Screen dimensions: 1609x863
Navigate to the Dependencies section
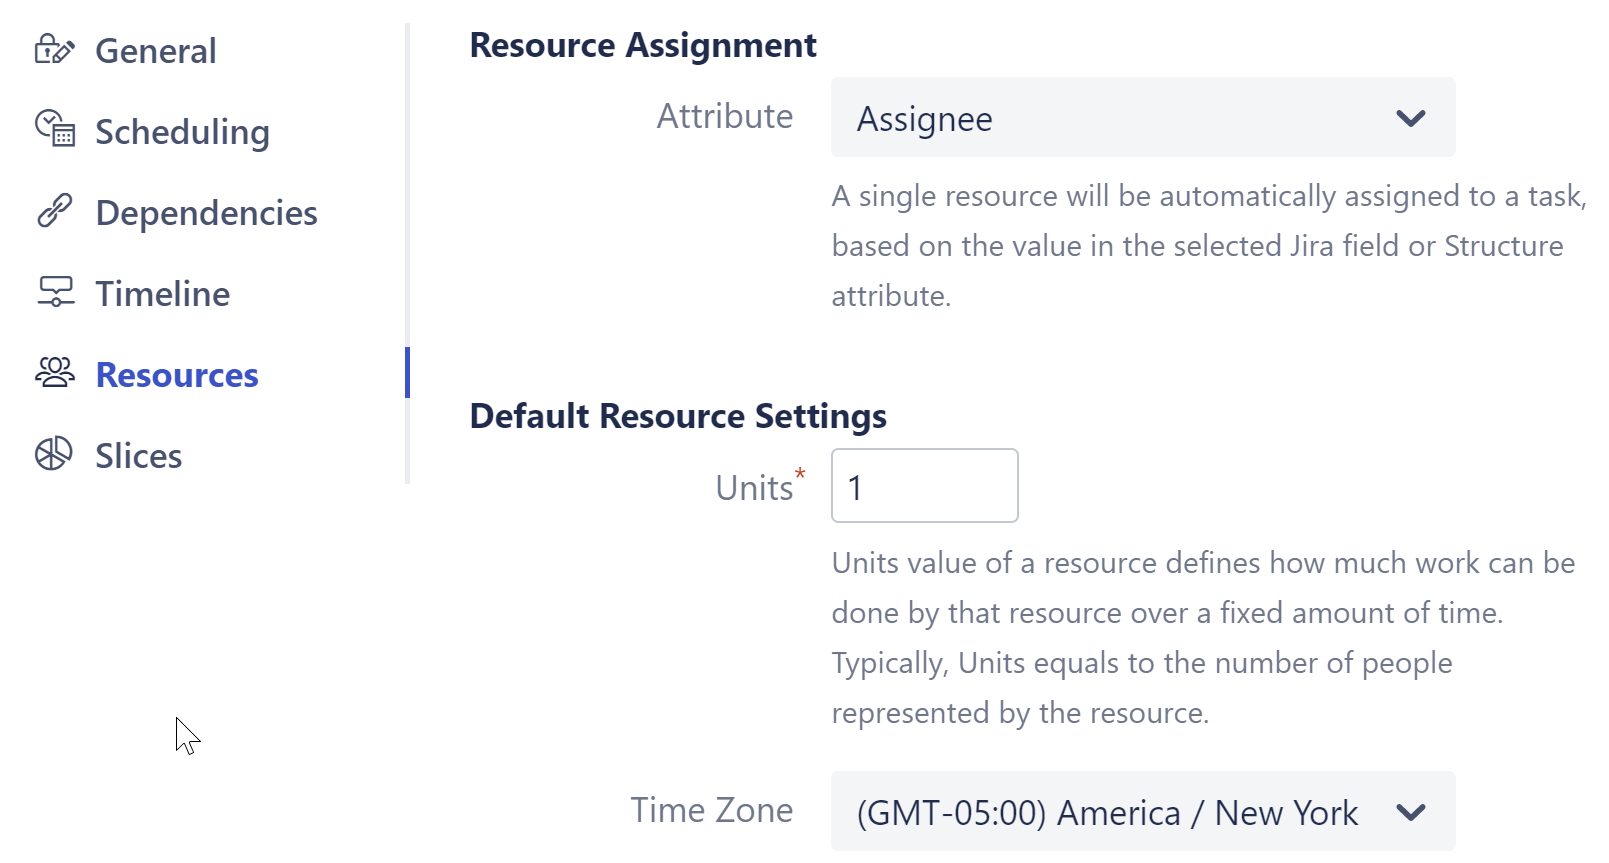[206, 212]
